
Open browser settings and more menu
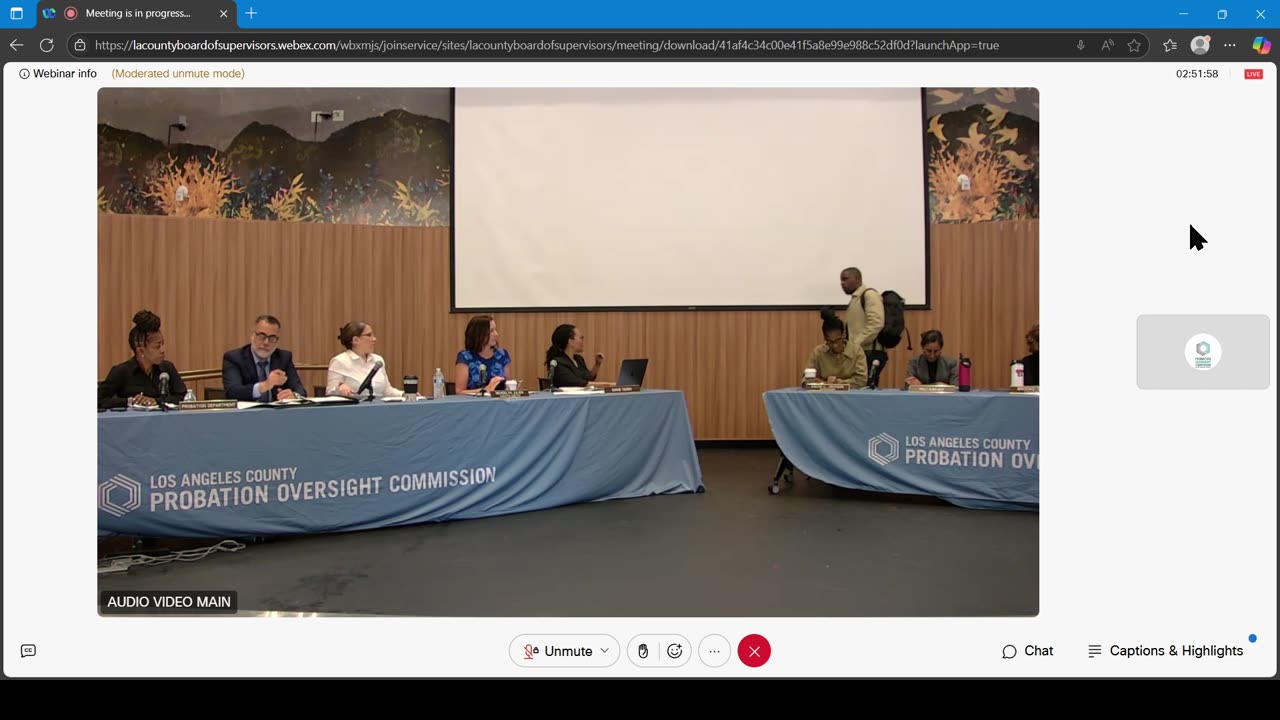click(1230, 45)
